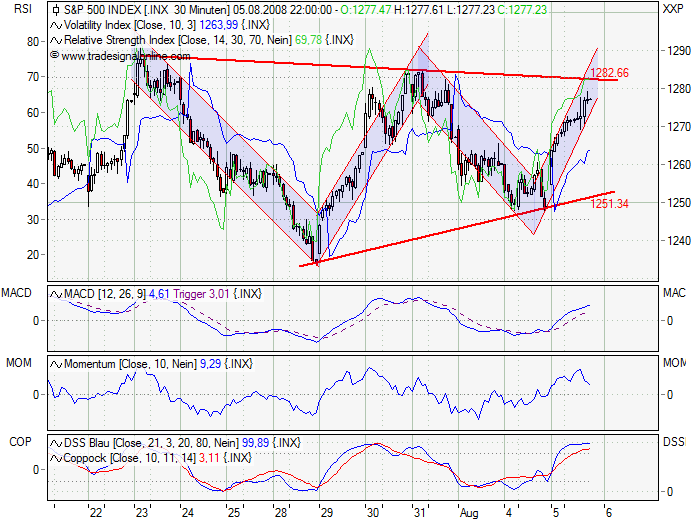Viewport: 700px width, 520px height.
Task: Click the line icon beside Momentum legend
Action: (56, 364)
